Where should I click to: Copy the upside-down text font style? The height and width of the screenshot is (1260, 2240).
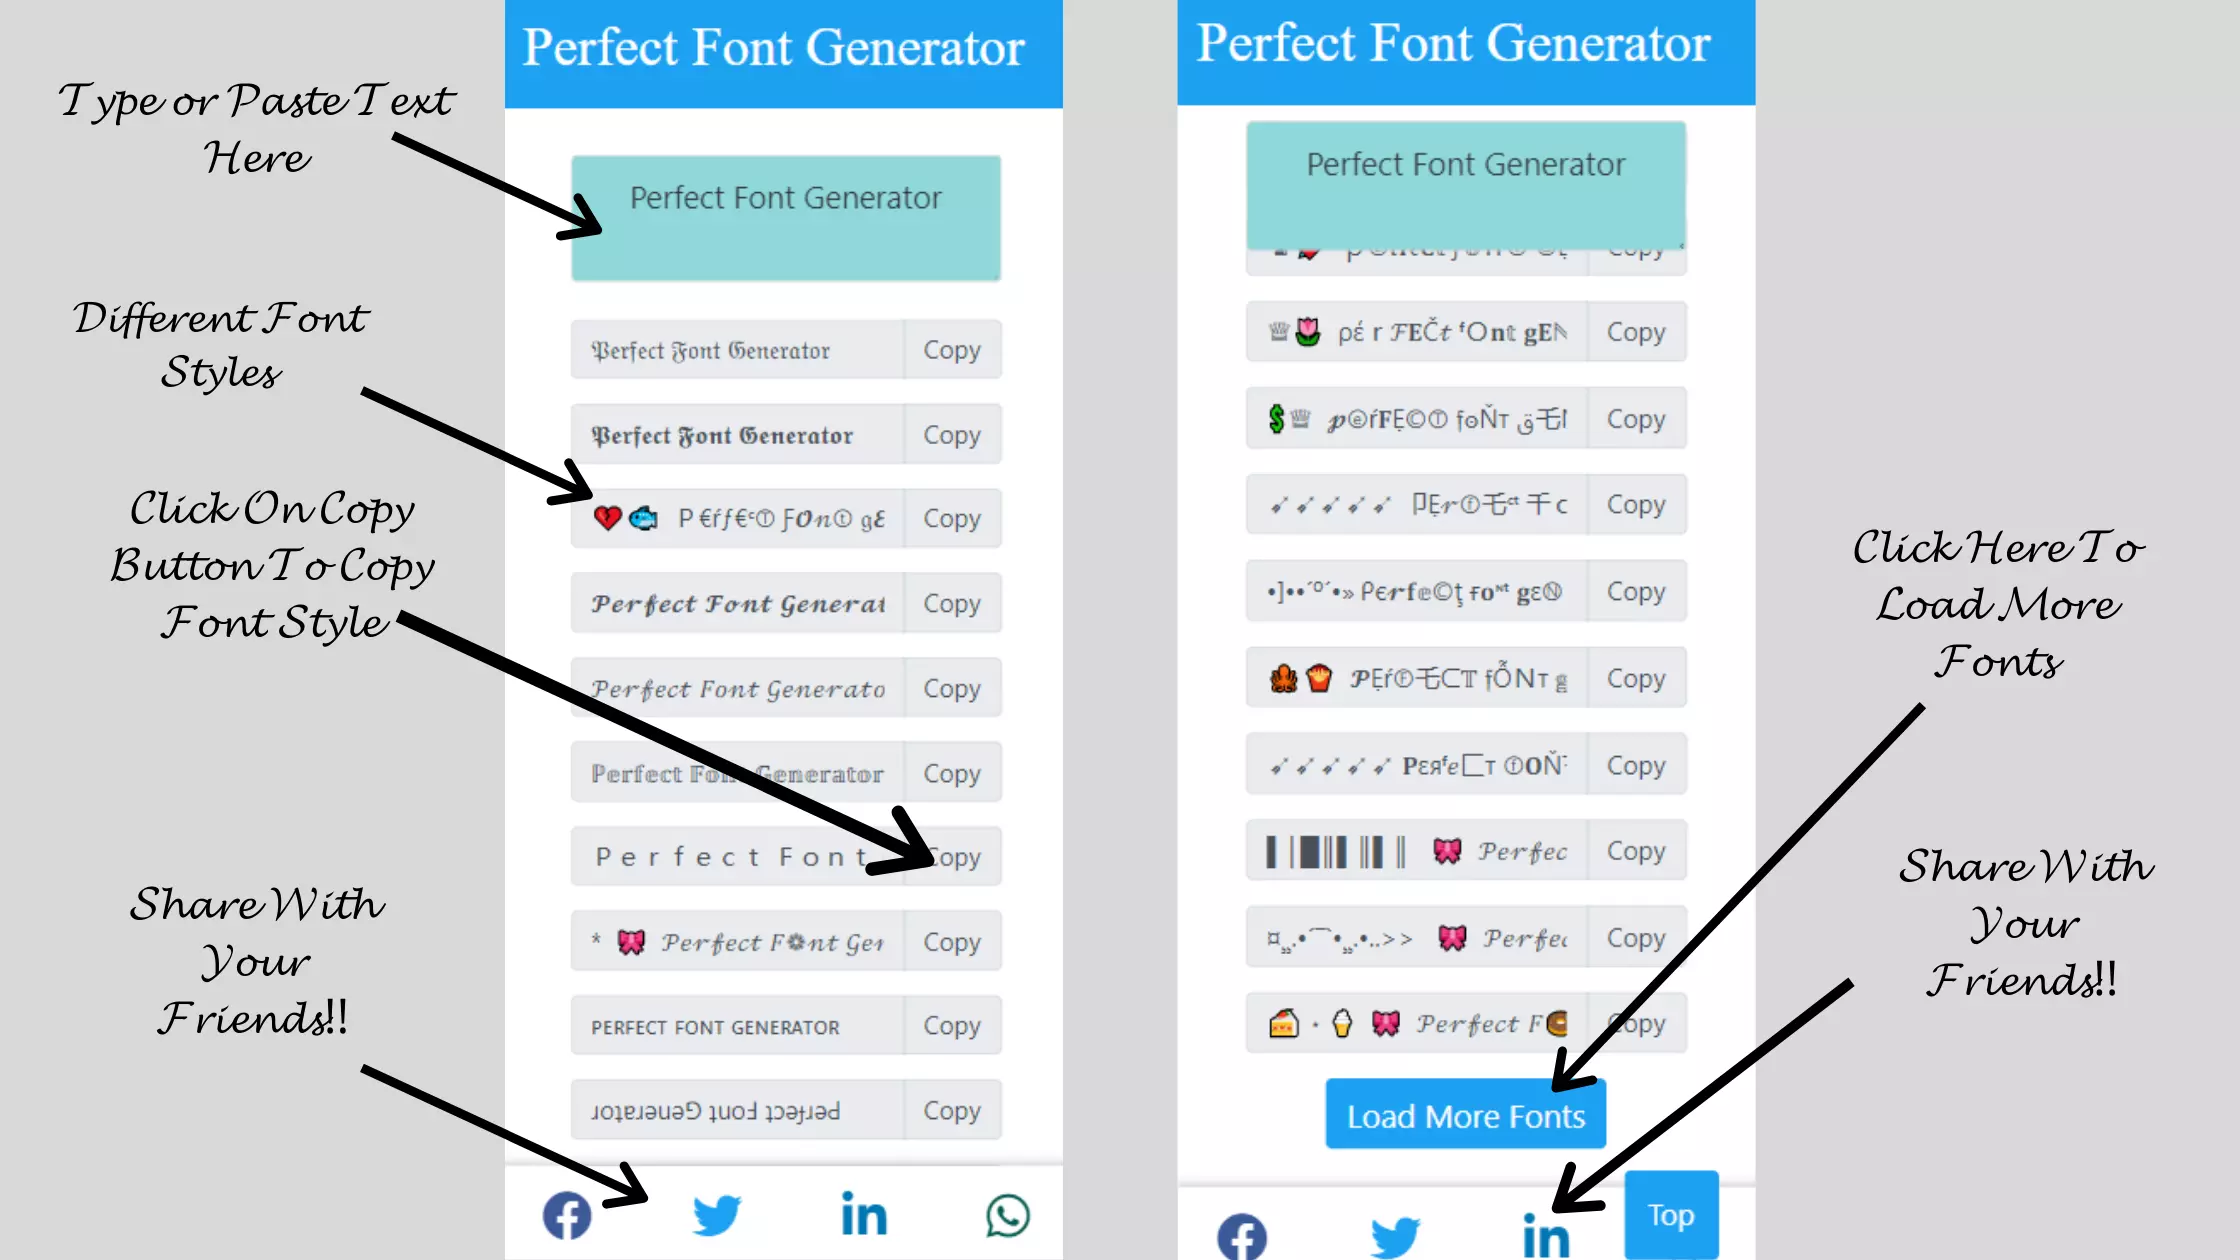[952, 1111]
